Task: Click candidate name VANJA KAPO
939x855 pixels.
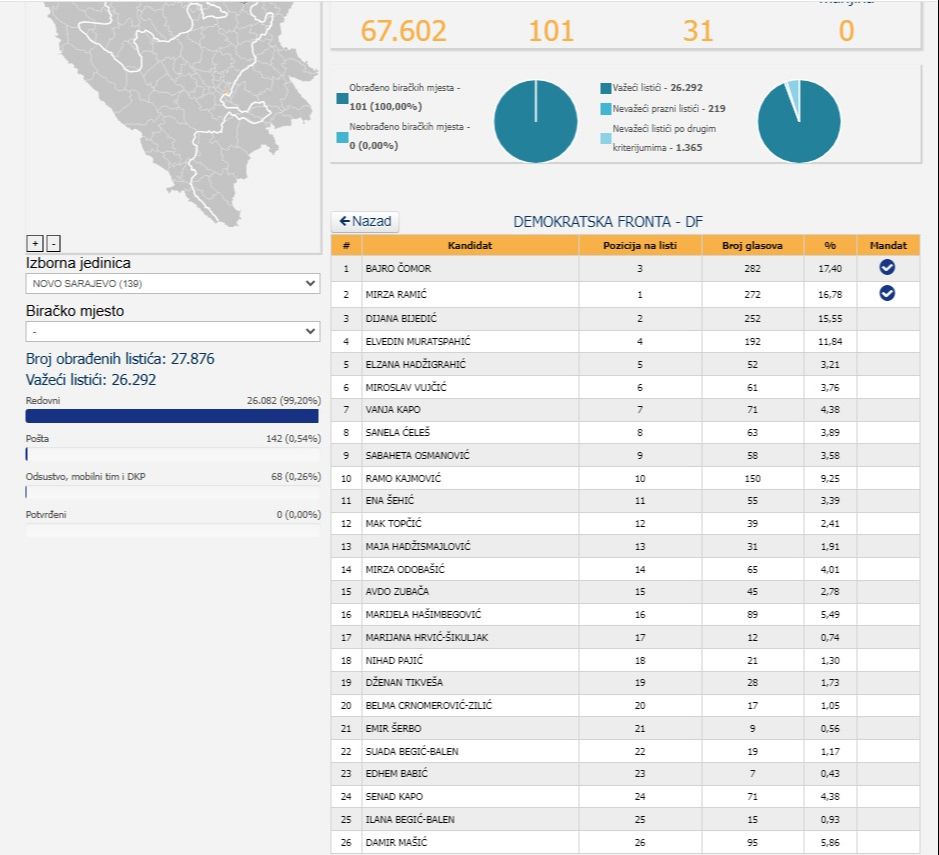Action: click(393, 410)
